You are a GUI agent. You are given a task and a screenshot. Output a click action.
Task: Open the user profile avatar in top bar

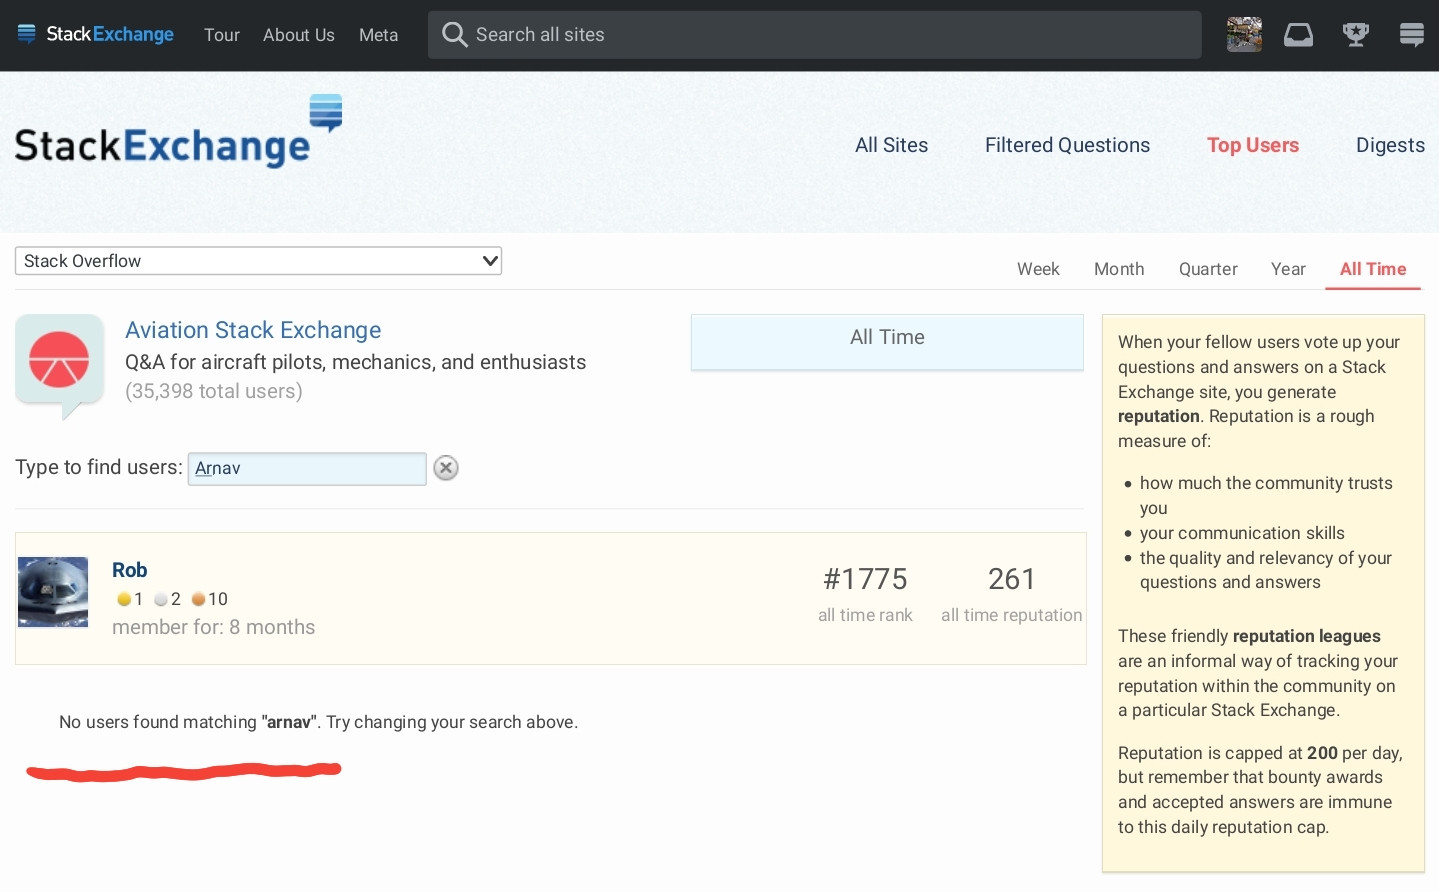click(1244, 34)
